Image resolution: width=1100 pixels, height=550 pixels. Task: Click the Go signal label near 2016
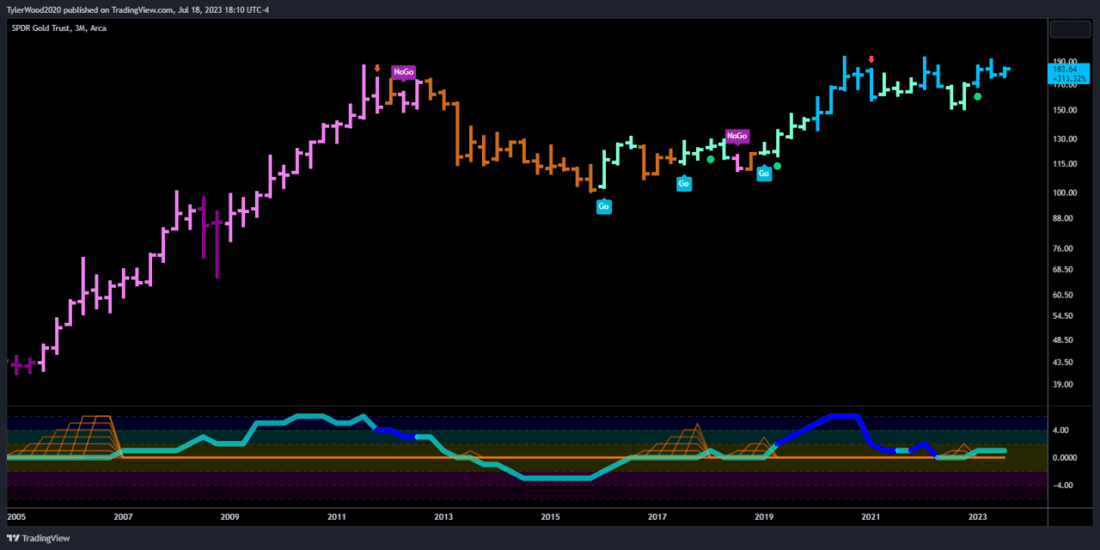(x=603, y=206)
